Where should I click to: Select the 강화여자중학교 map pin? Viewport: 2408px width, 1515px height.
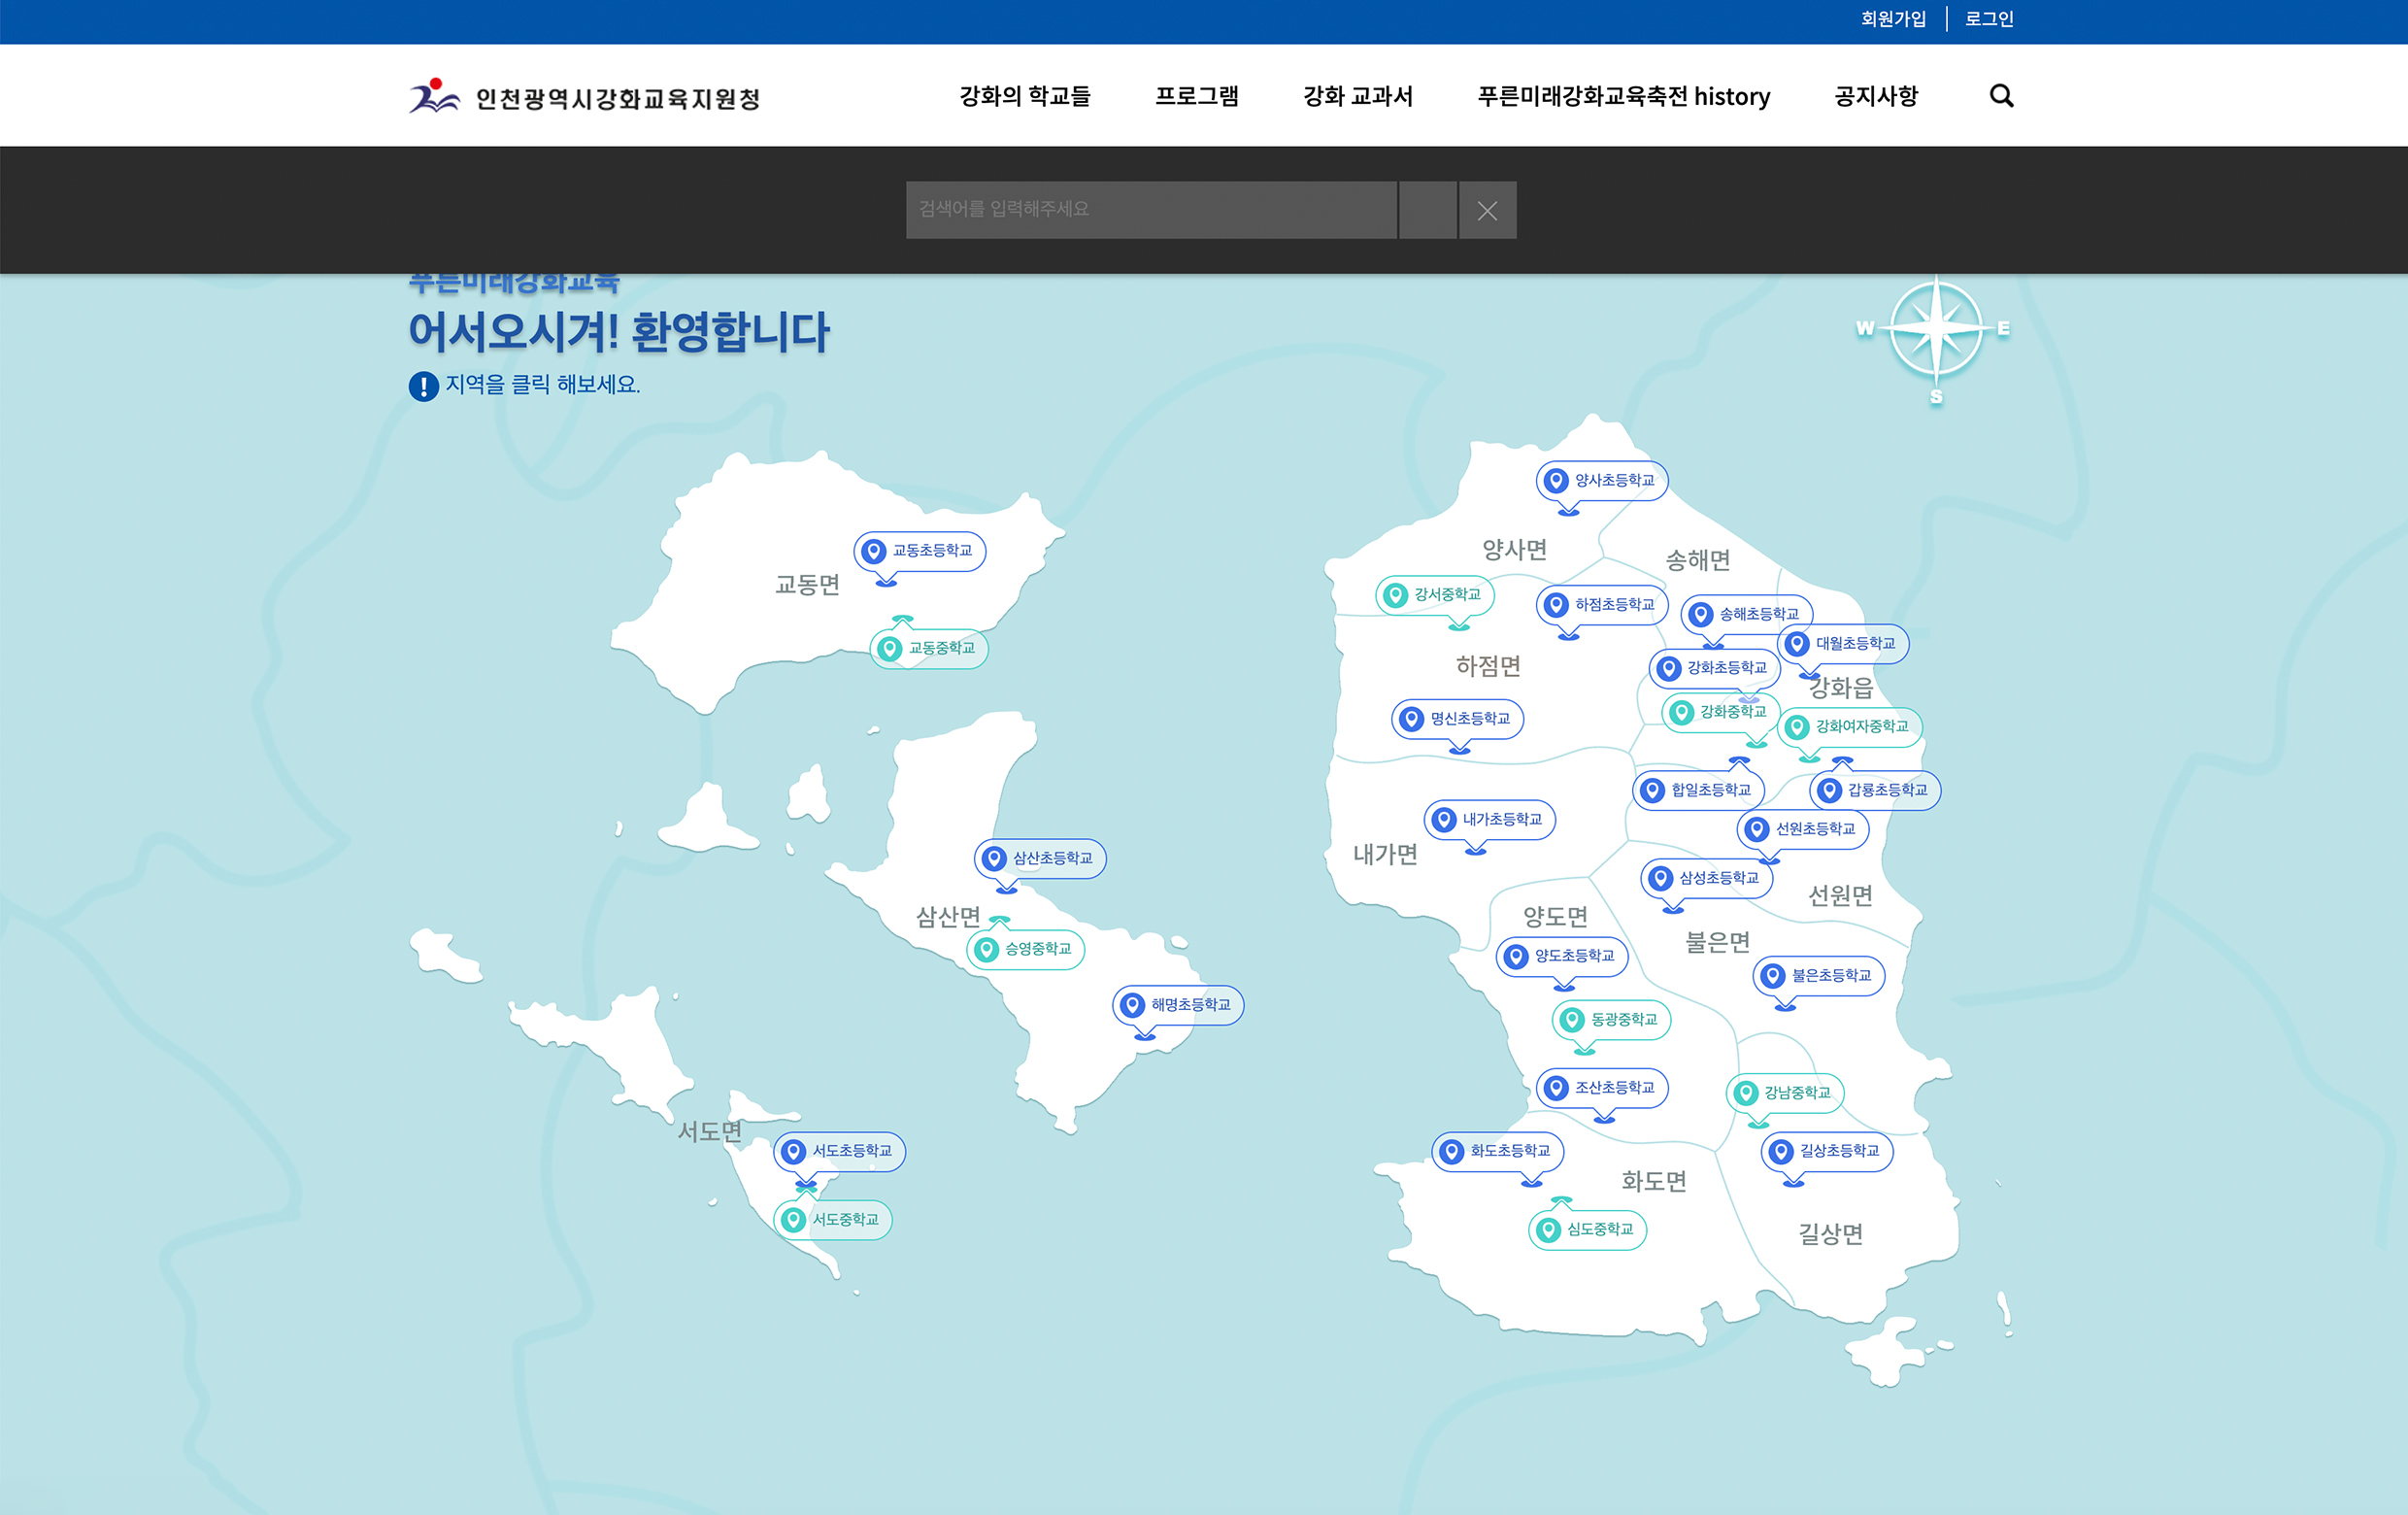[1850, 726]
